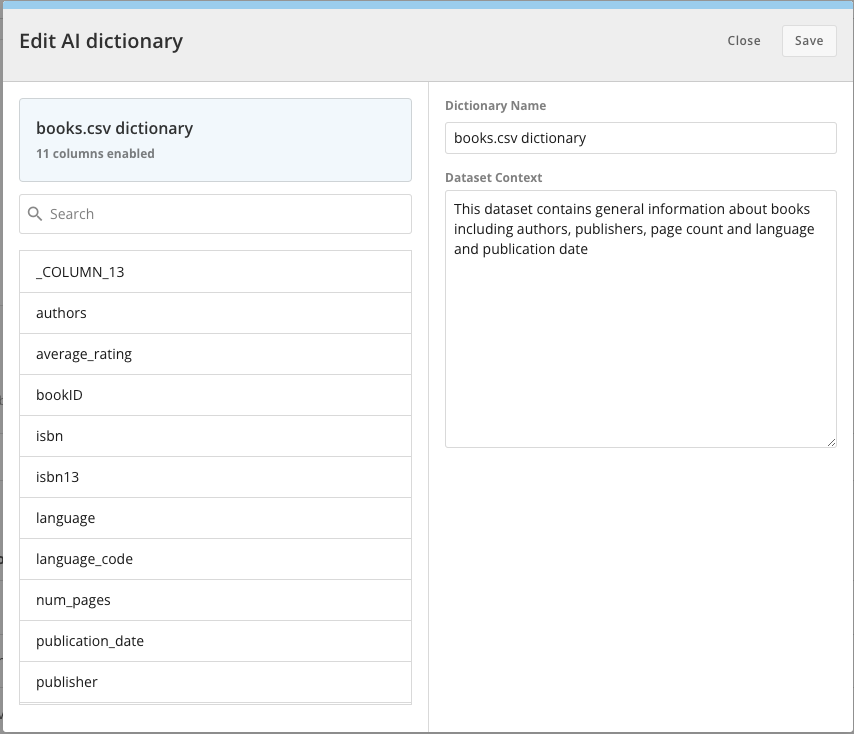Choose the language_code column
854x734 pixels.
tap(215, 559)
